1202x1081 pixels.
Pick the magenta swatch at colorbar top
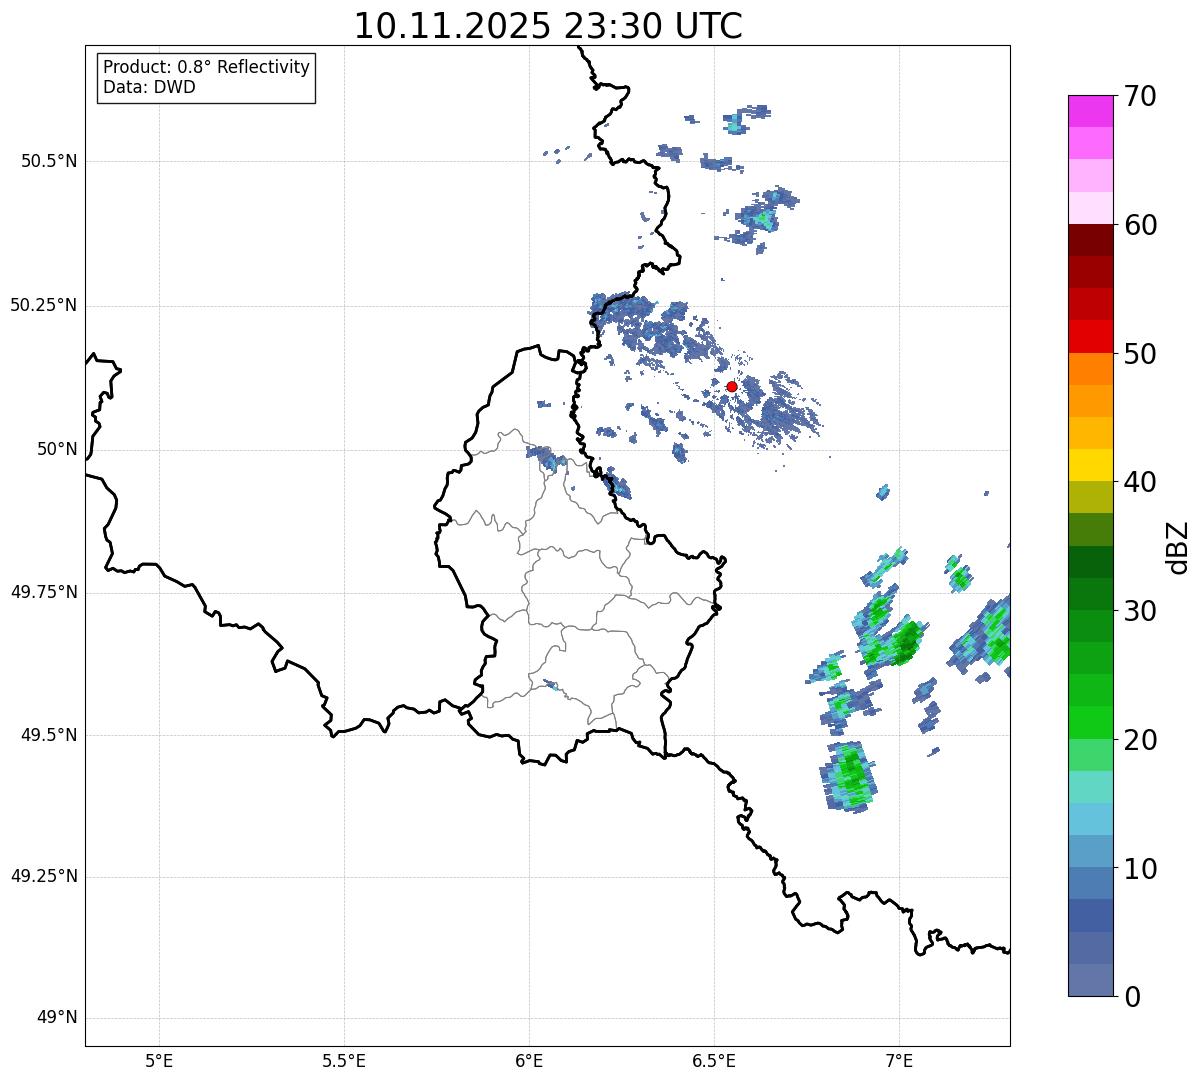click(1091, 111)
